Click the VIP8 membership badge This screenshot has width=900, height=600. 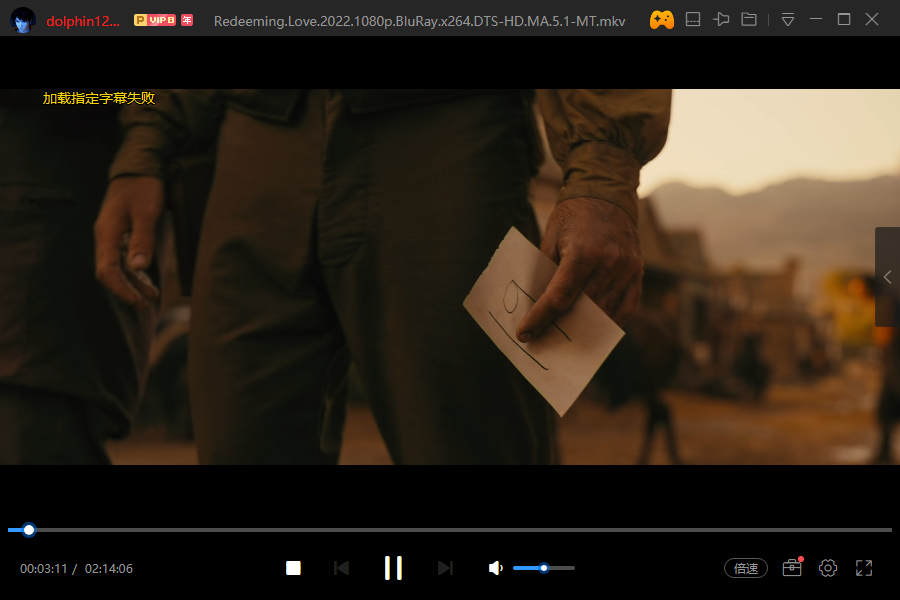pos(155,20)
